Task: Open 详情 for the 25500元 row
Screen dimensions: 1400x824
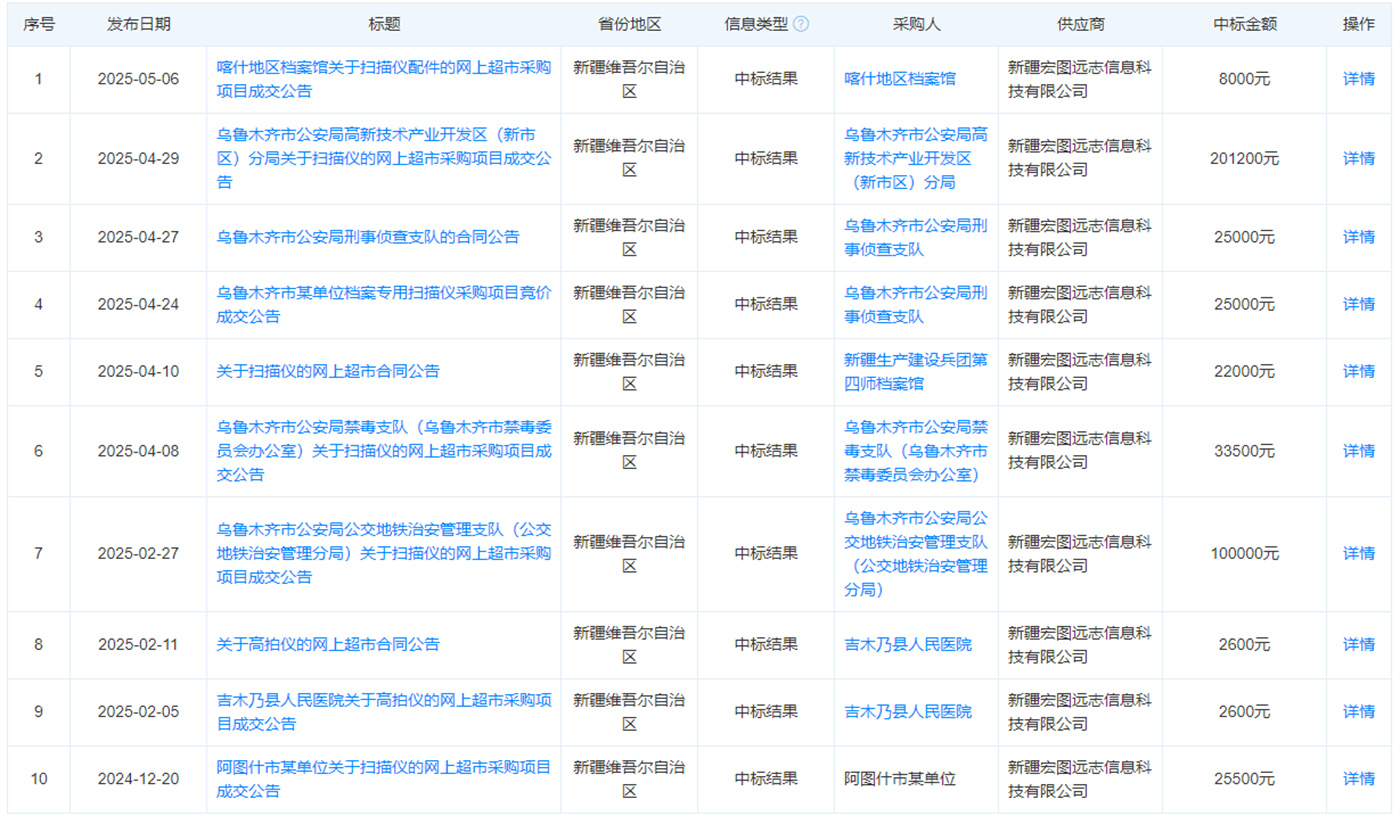Action: click(x=1359, y=779)
